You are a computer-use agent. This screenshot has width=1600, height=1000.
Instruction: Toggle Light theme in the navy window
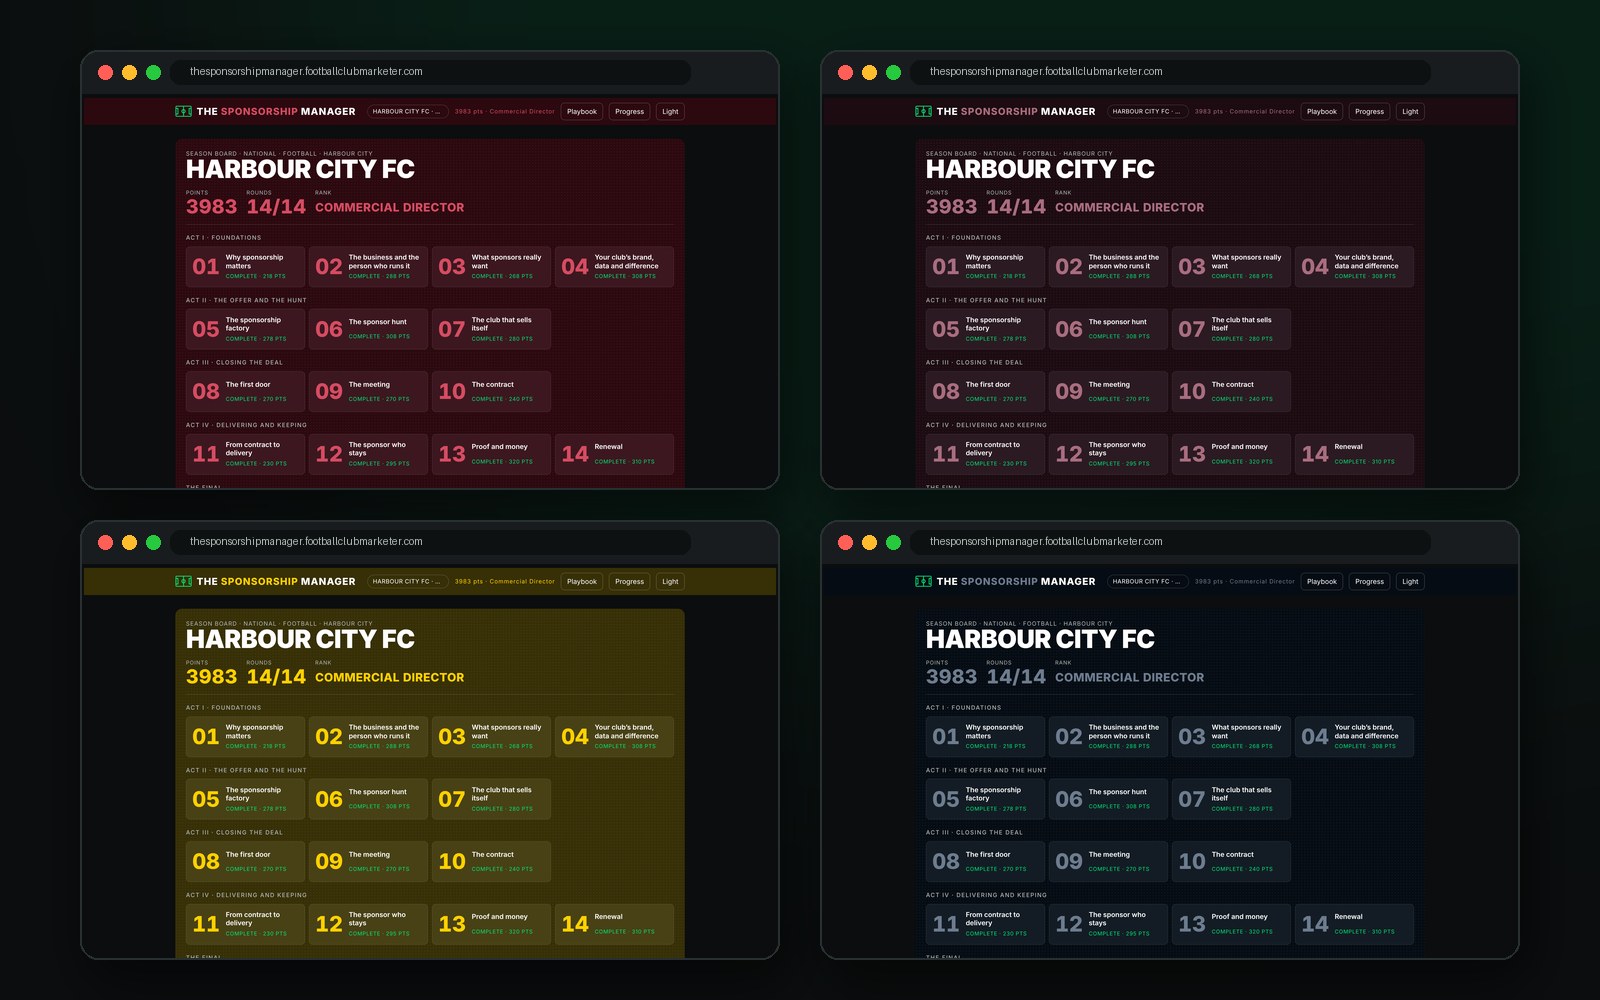tap(1410, 581)
